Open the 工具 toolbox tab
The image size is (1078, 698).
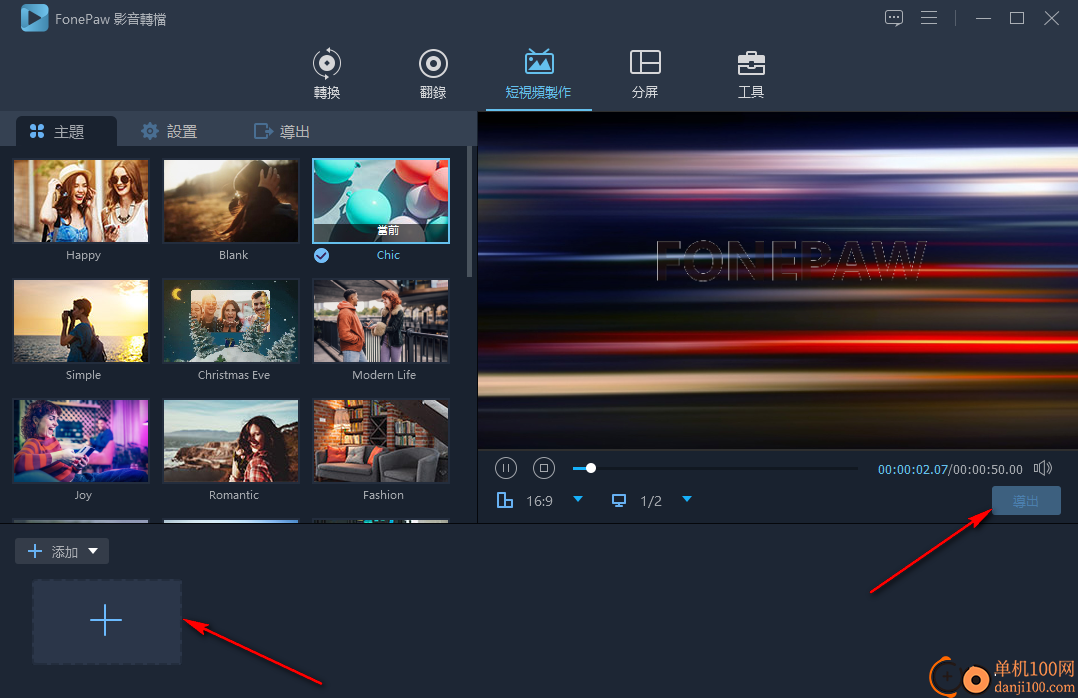tap(751, 74)
